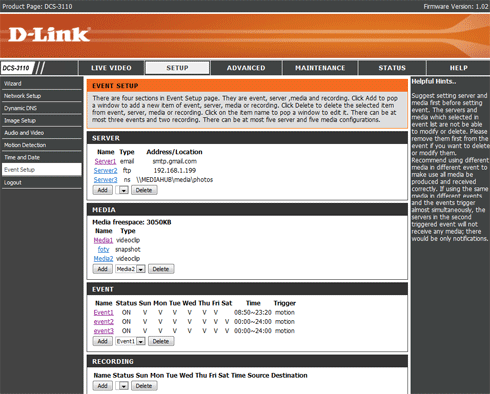
Task: Open the event3 link
Action: [x=104, y=331]
